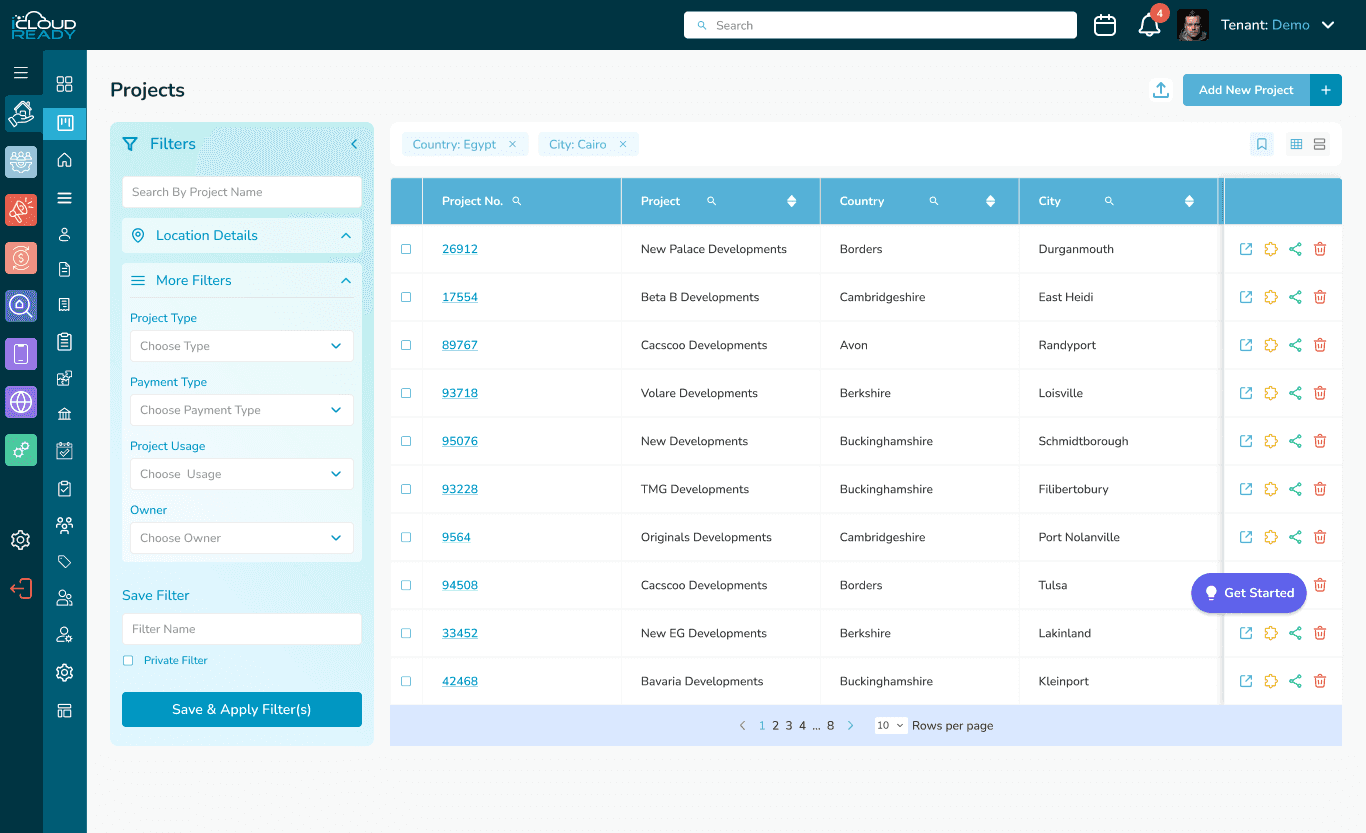Delete project 26912 using its trash icon
1366x833 pixels.
[x=1320, y=248]
